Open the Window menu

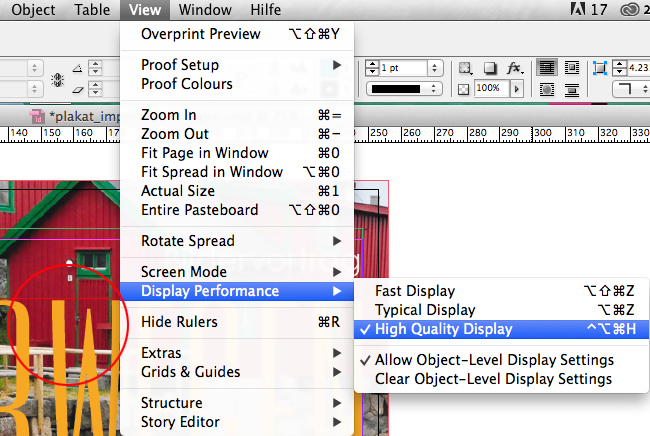[206, 11]
